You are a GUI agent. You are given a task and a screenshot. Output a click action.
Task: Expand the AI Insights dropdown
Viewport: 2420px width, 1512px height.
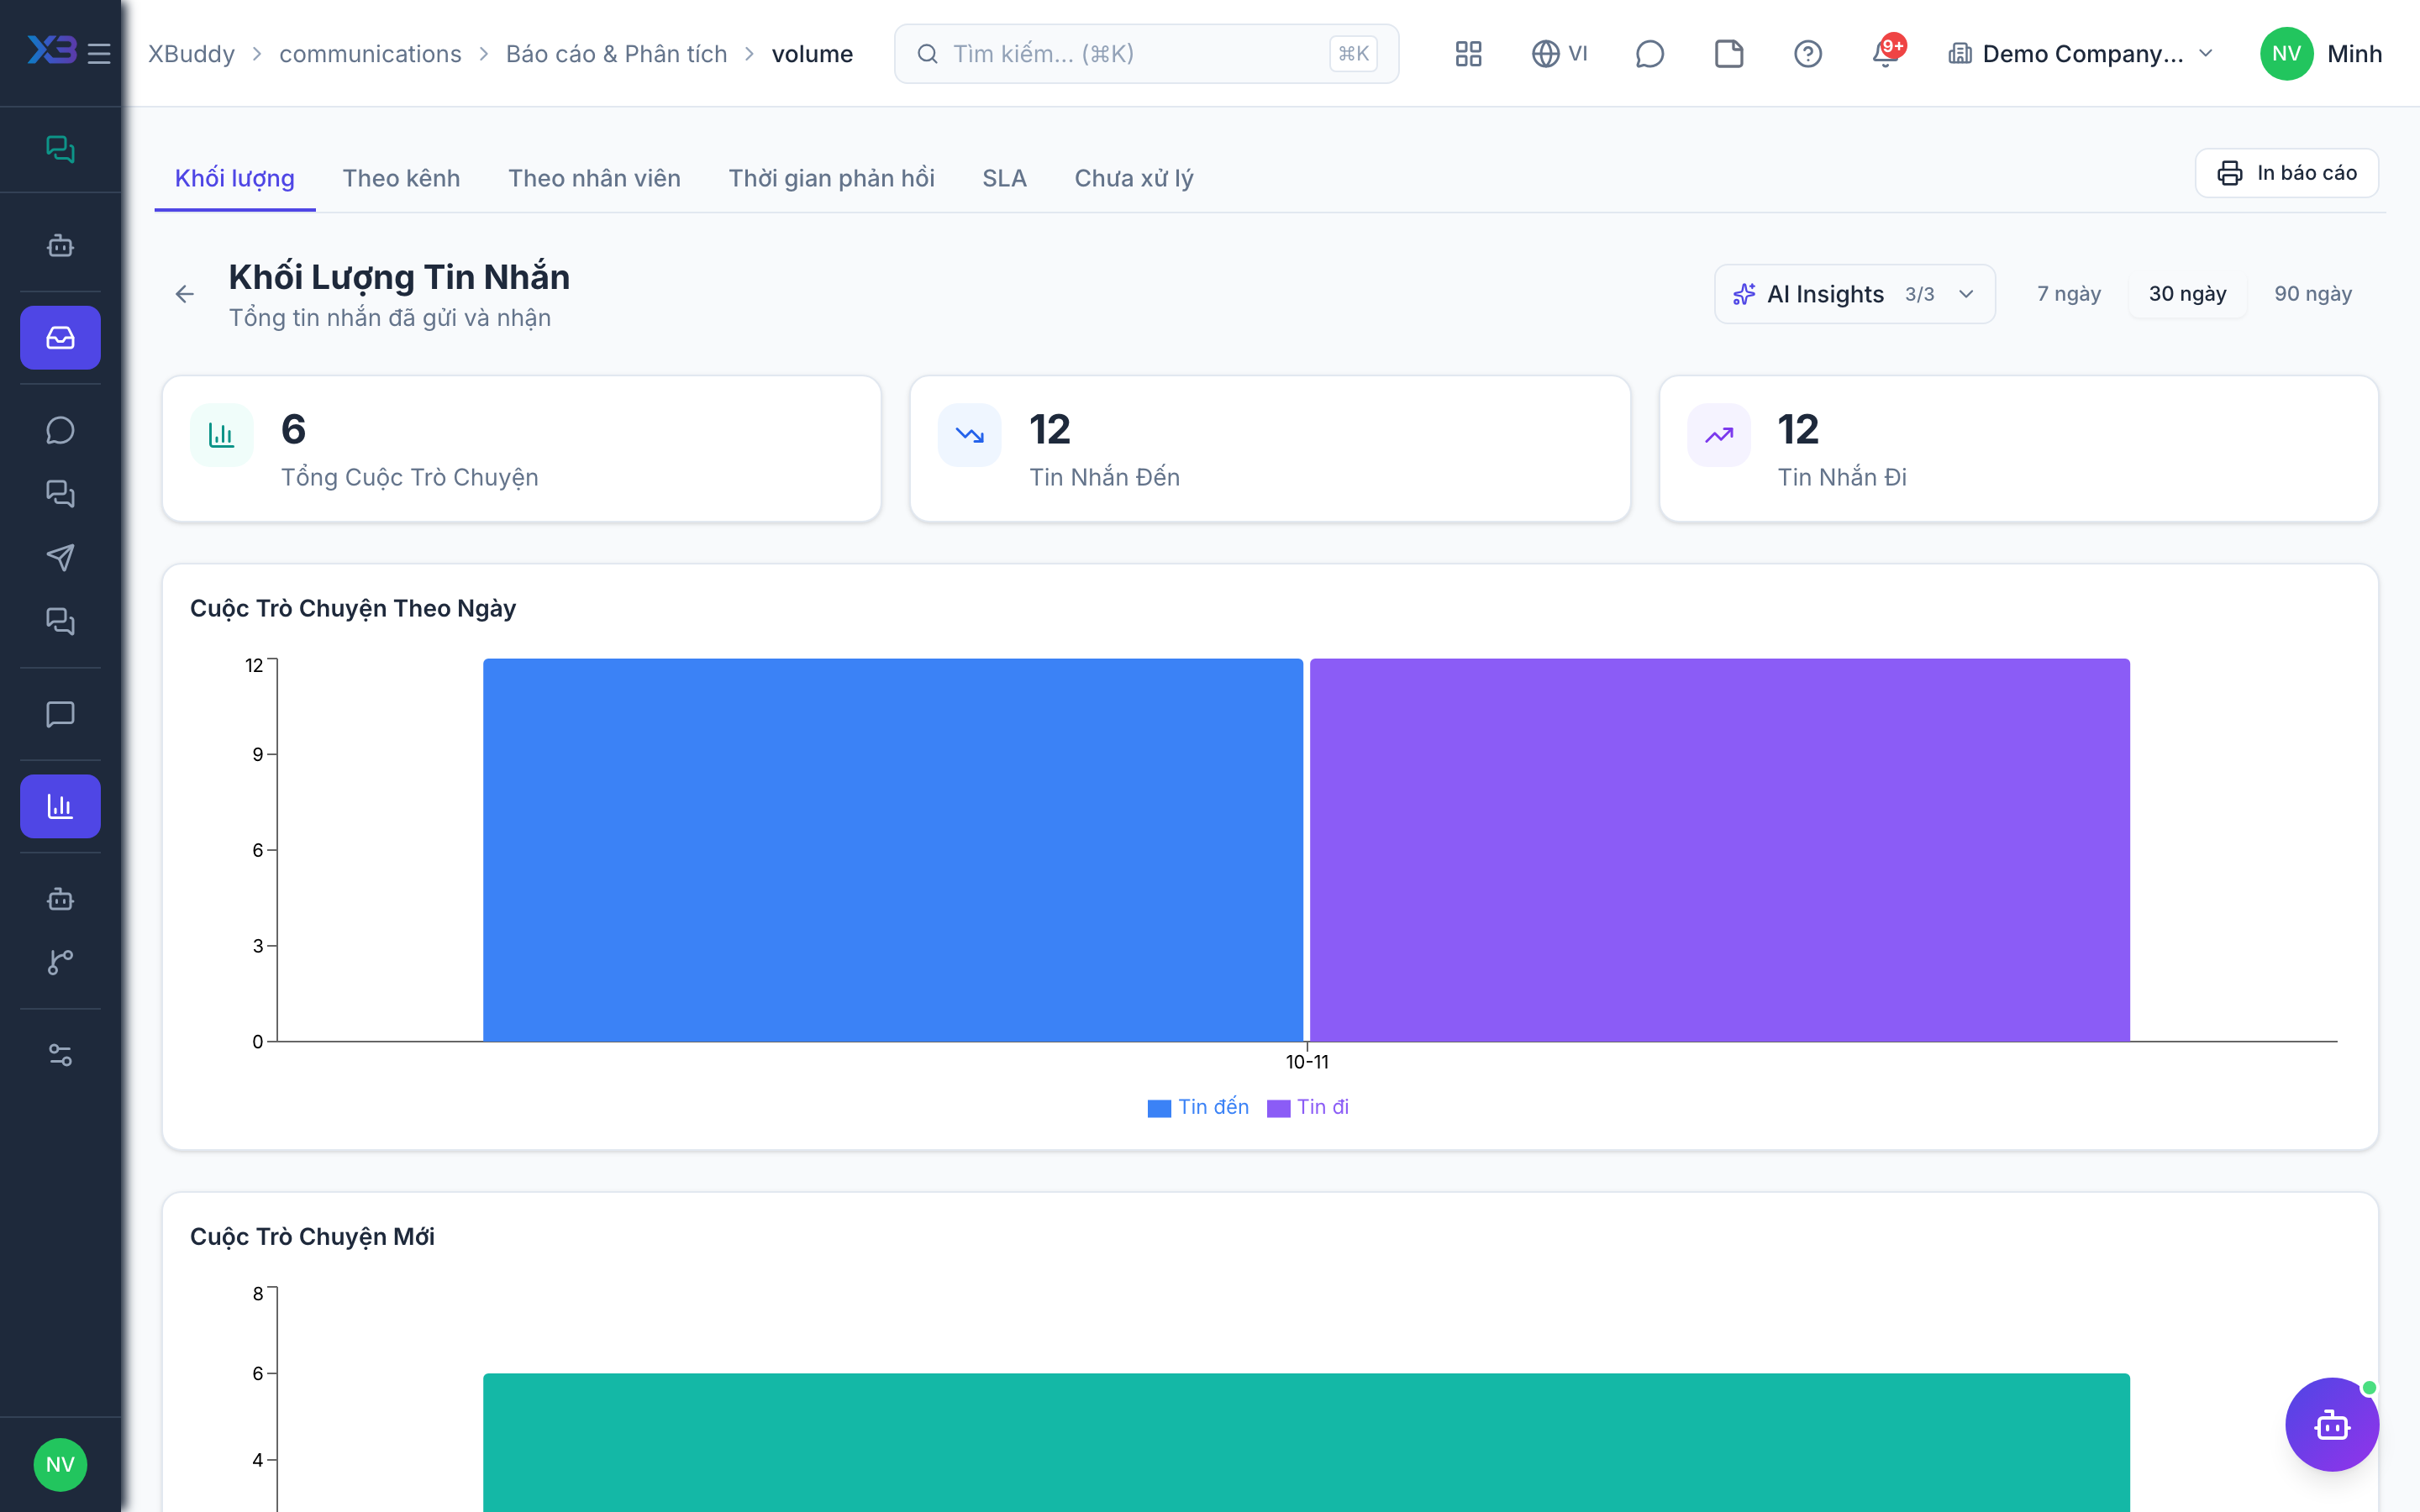point(1854,294)
